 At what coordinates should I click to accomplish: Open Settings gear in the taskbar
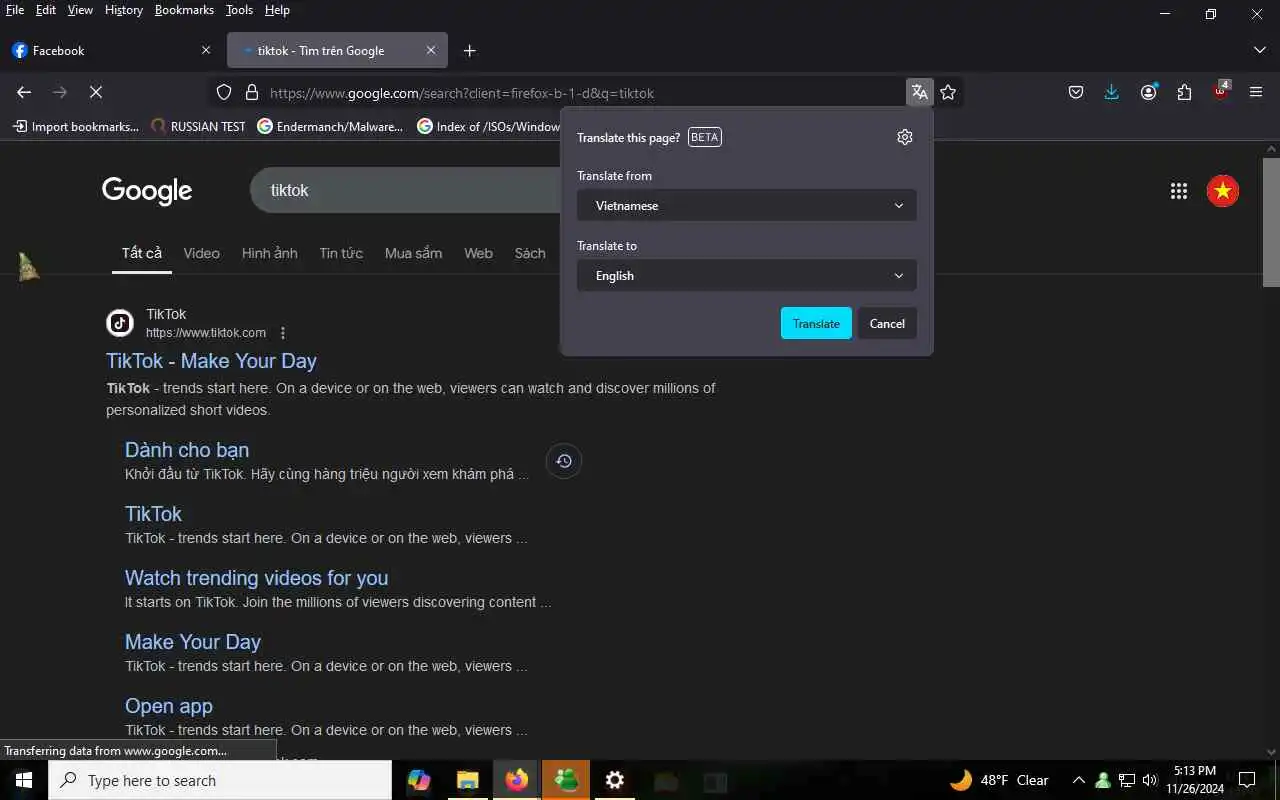(x=615, y=780)
